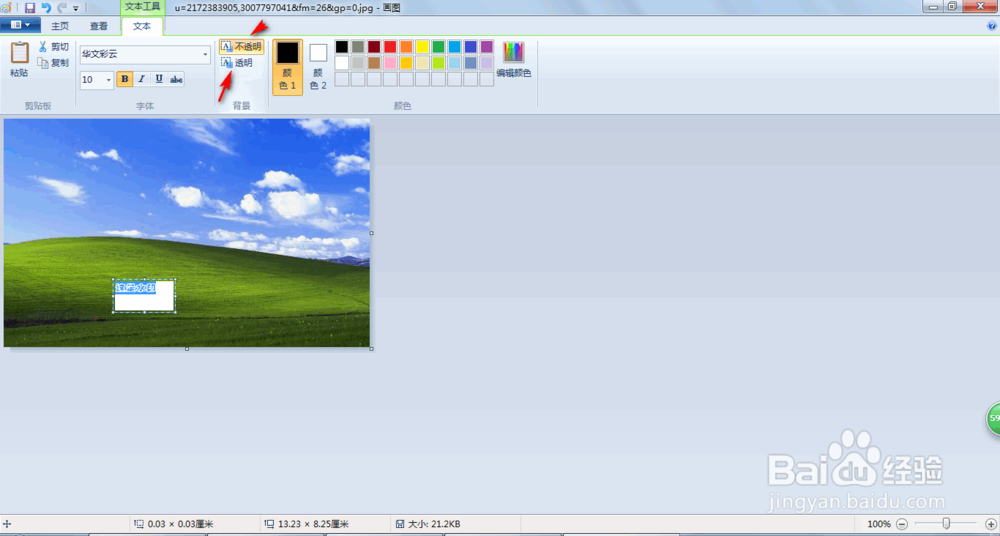Select the 文本 tab
The height and width of the screenshot is (536, 1000).
pyautogui.click(x=142, y=26)
